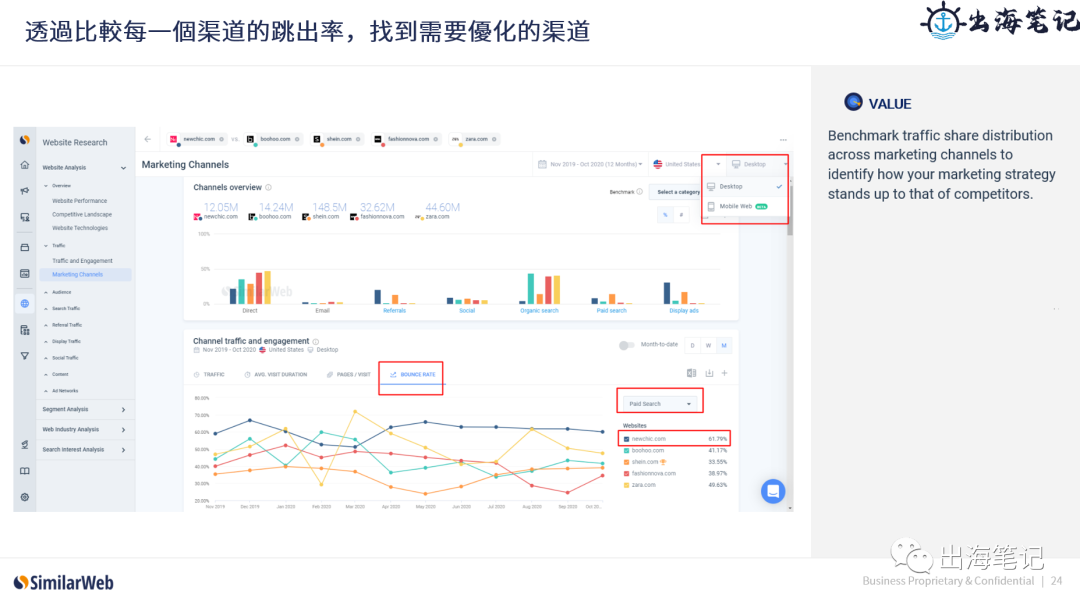Open Traffic and Engagement page

[82, 261]
